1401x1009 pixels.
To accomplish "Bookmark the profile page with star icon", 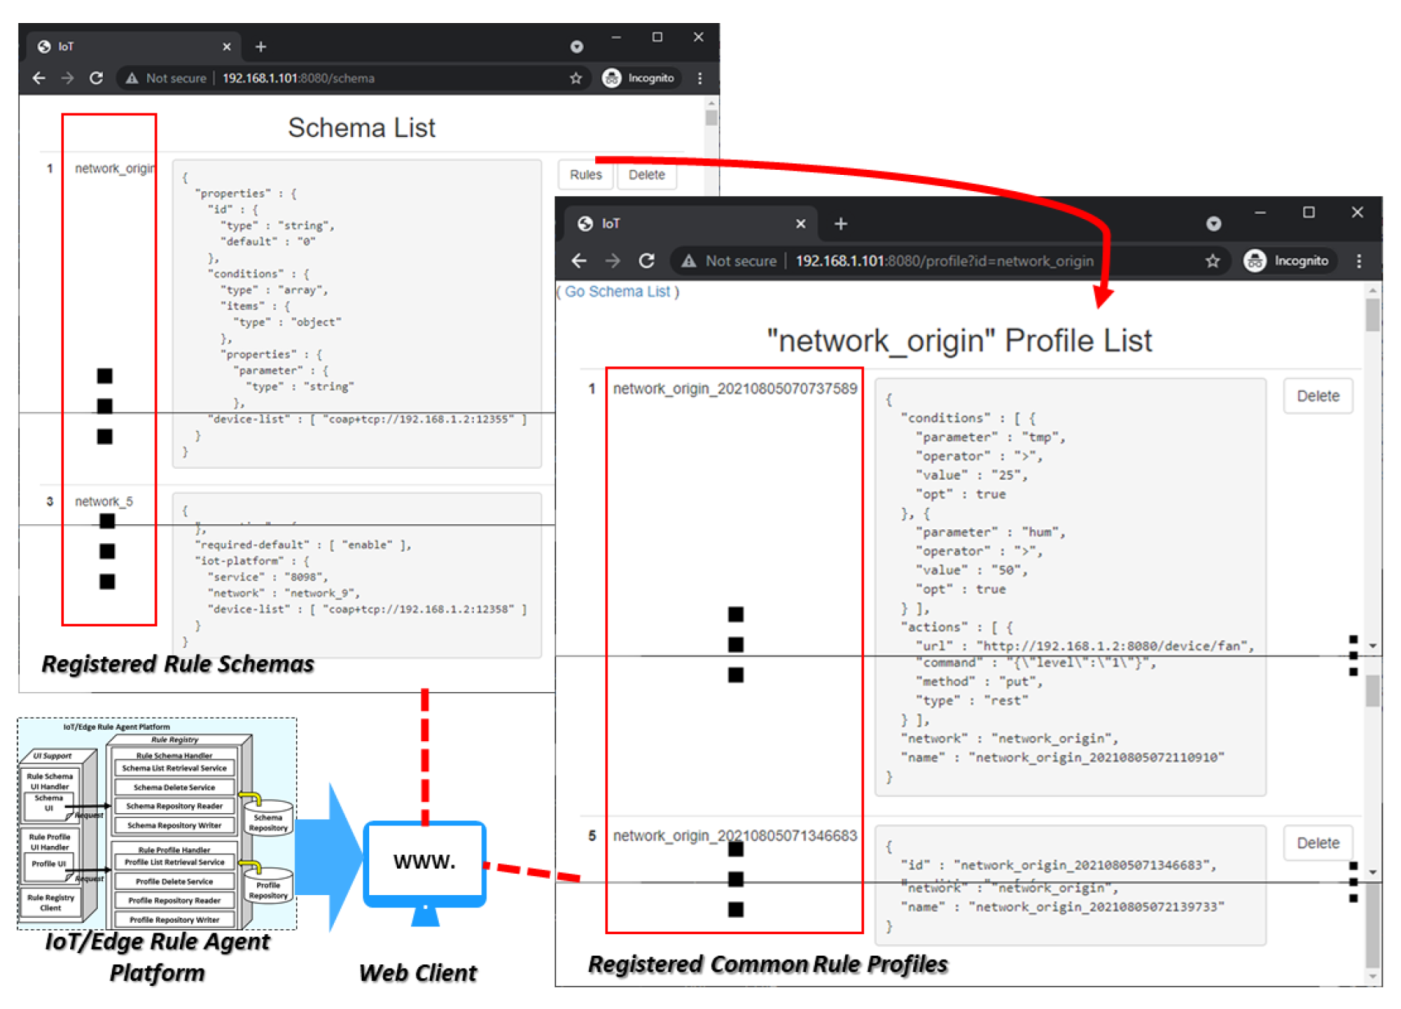I will pyautogui.click(x=1212, y=261).
